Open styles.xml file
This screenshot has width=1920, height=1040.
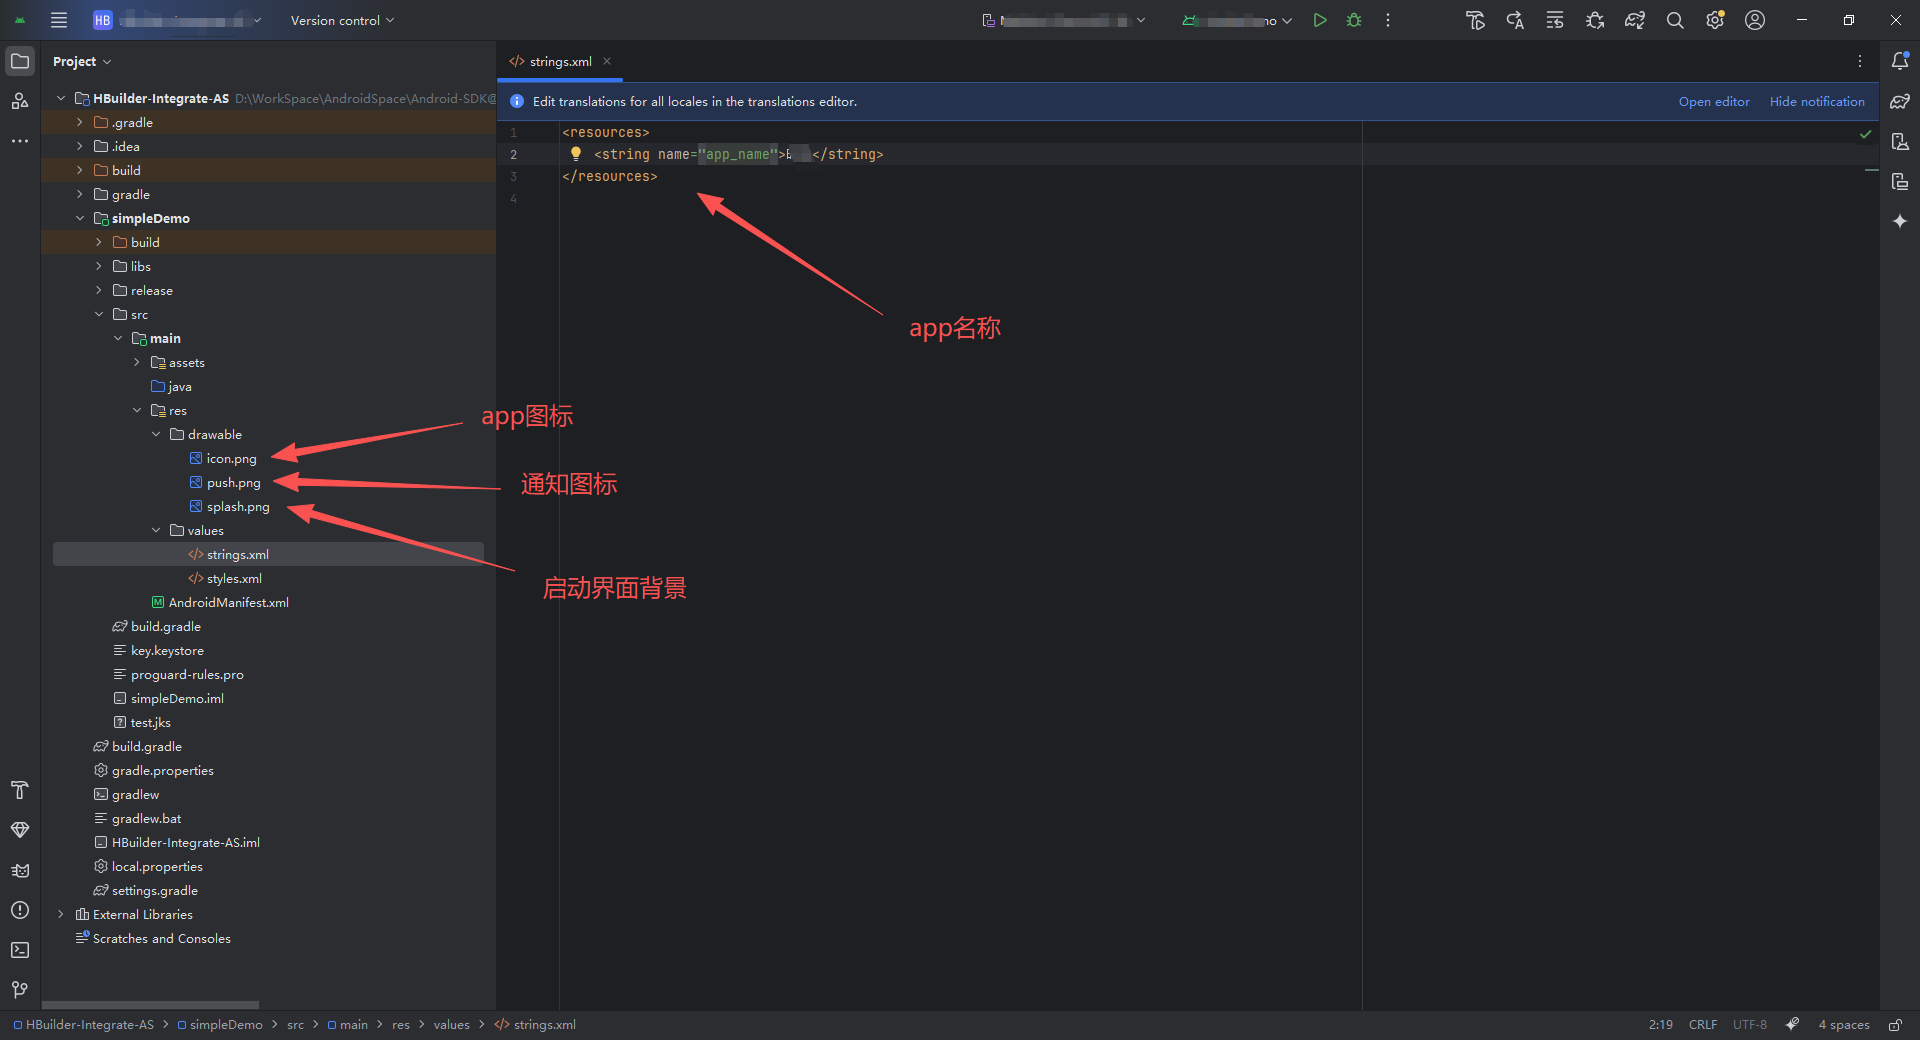(x=234, y=578)
